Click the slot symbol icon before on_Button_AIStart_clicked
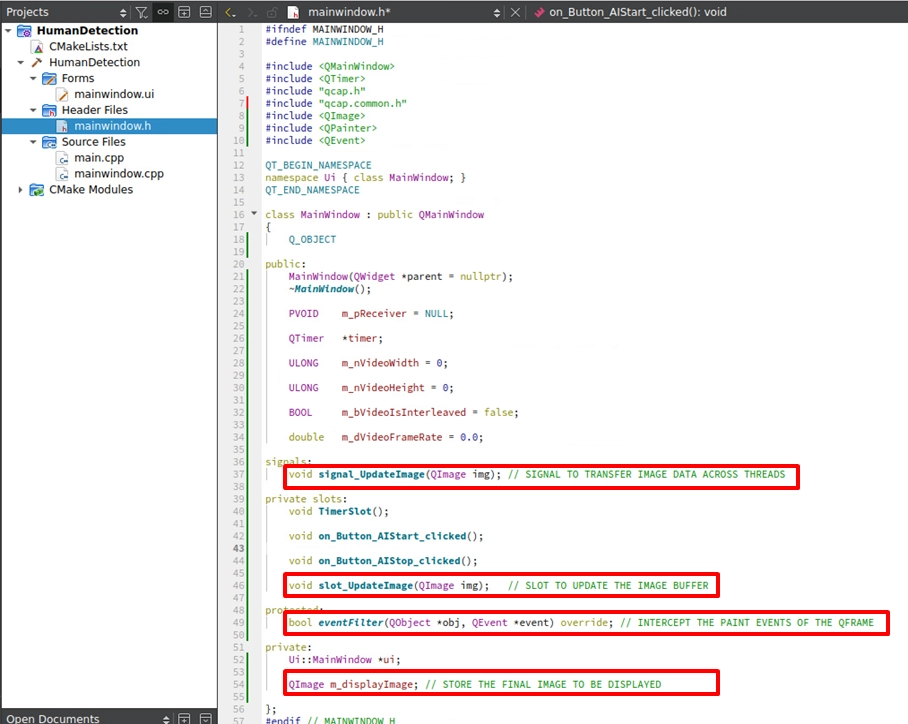The width and height of the screenshot is (908, 724). click(x=539, y=12)
